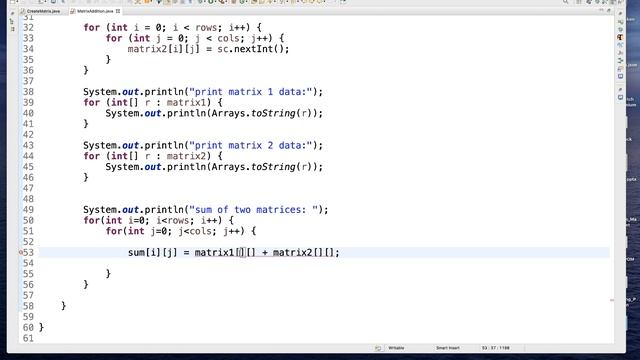Maximize the editor area with its maximize icon
640x360 pixels.
click(609, 11)
